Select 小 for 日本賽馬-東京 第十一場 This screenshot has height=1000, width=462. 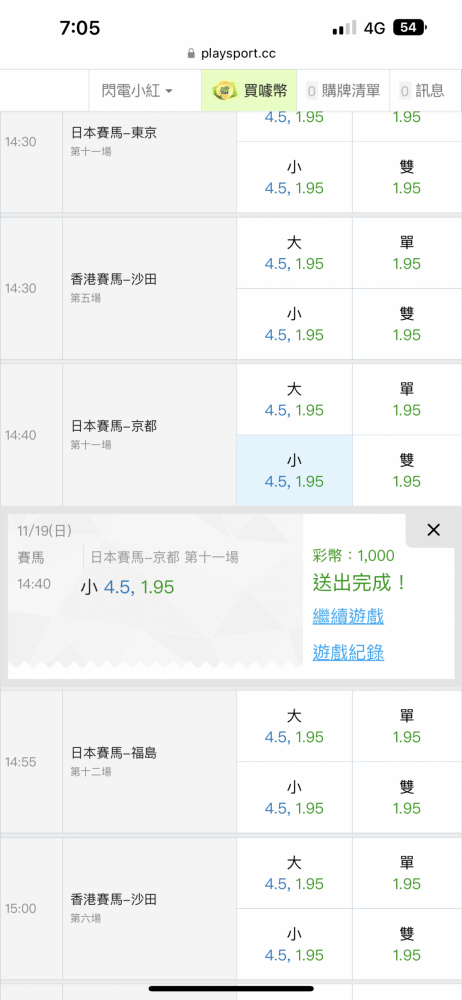pos(294,177)
